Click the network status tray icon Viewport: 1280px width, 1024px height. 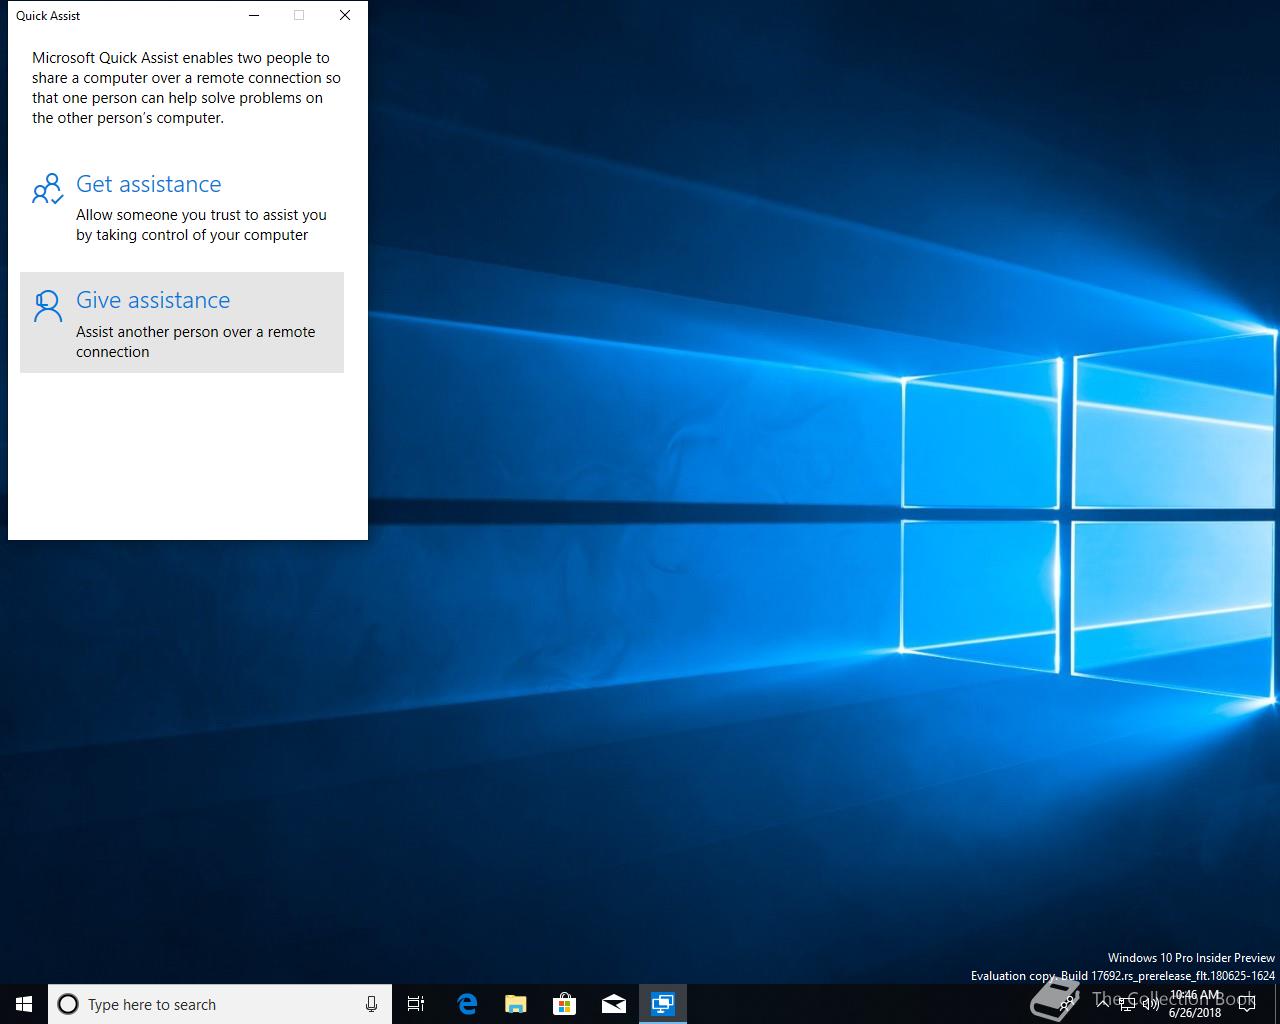point(1126,1004)
